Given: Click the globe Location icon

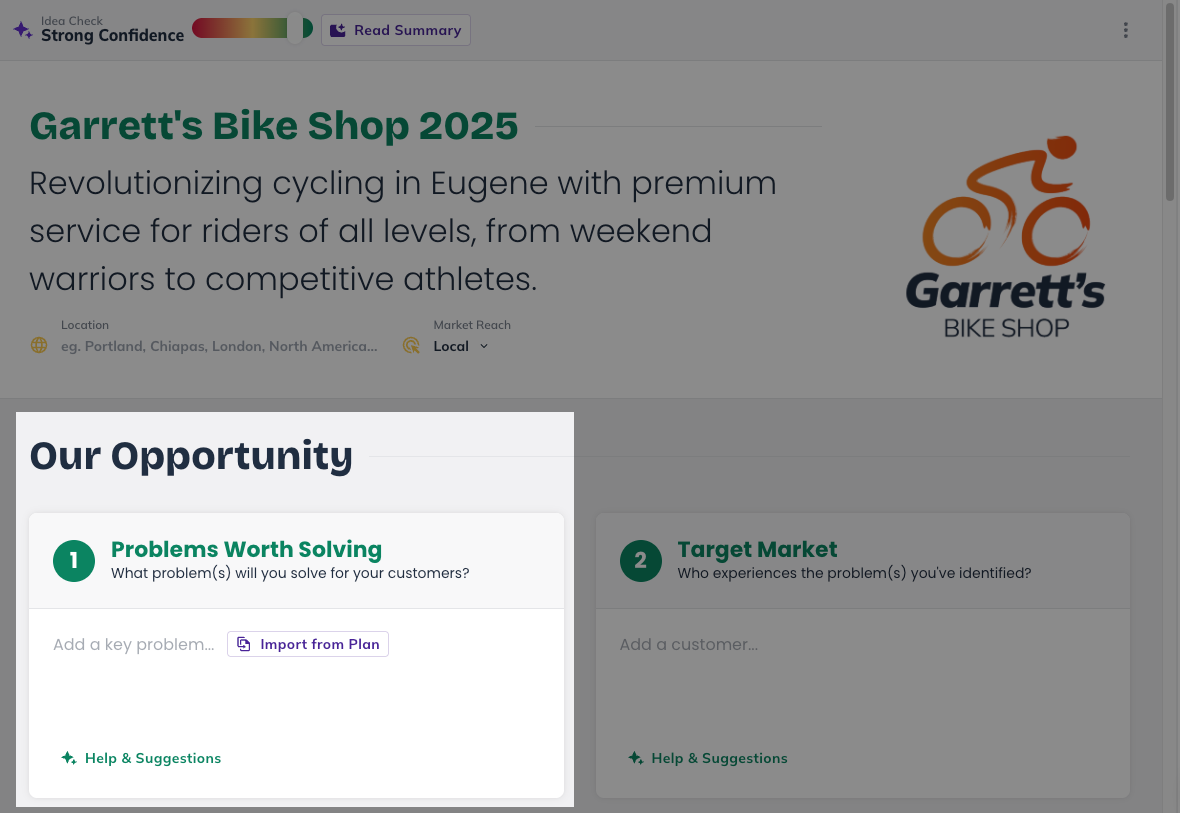Looking at the screenshot, I should click(39, 346).
